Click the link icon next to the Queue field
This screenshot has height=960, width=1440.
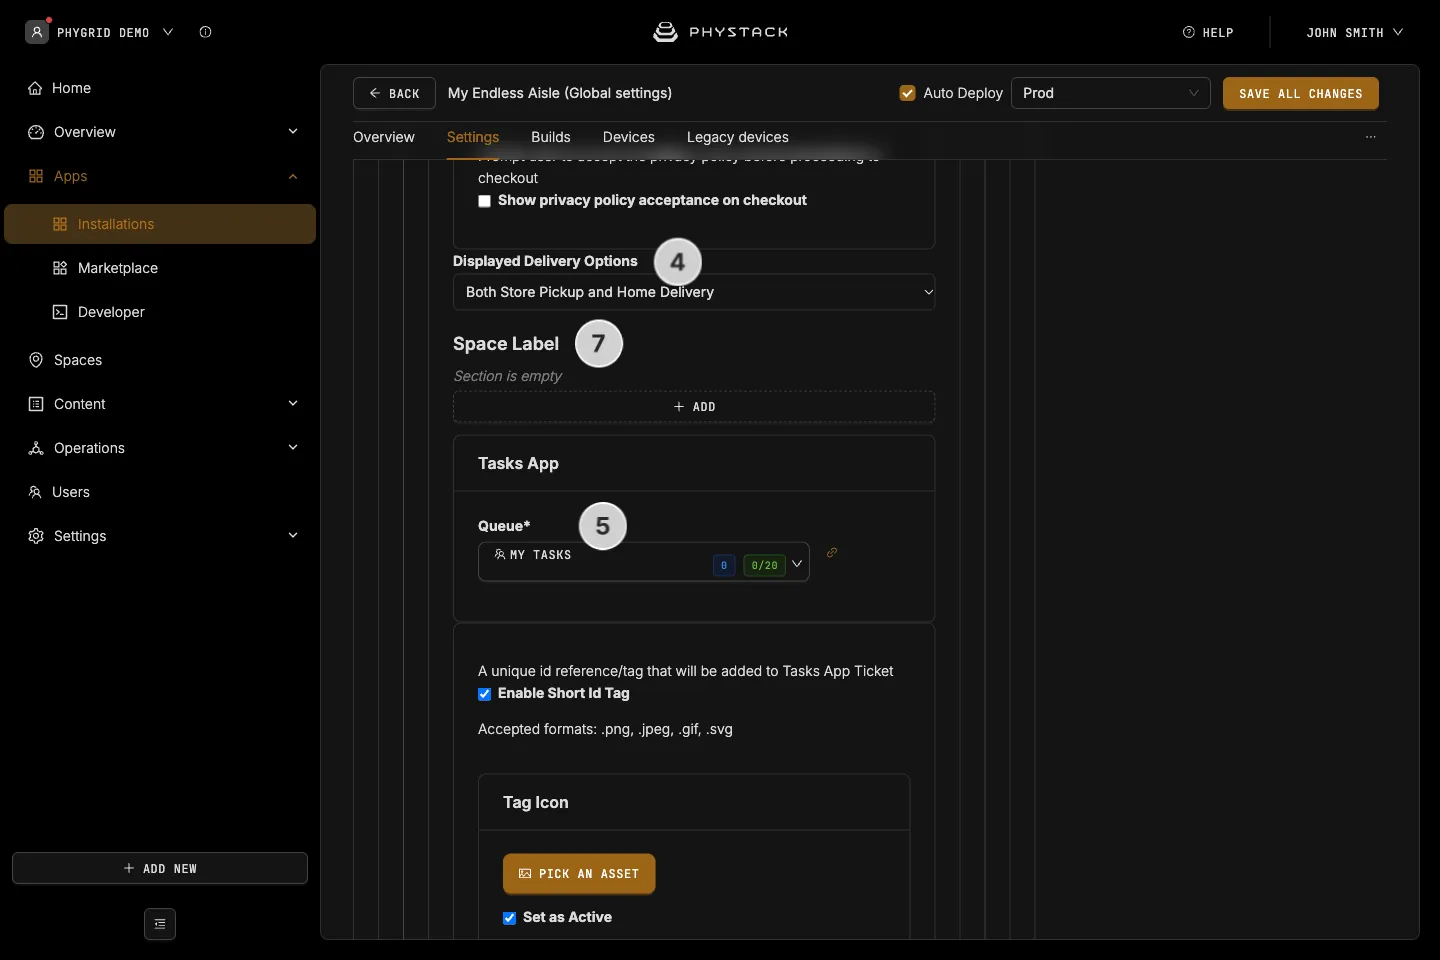pos(832,553)
